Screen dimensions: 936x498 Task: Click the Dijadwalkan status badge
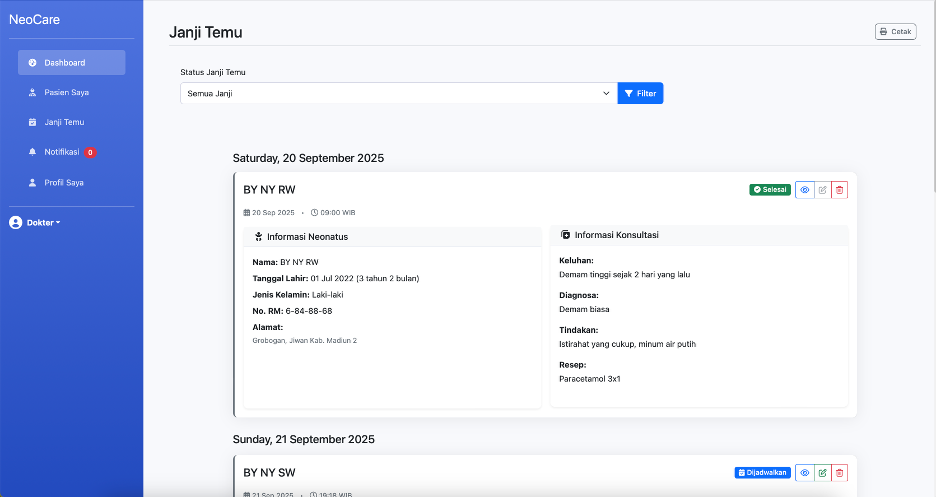click(762, 472)
